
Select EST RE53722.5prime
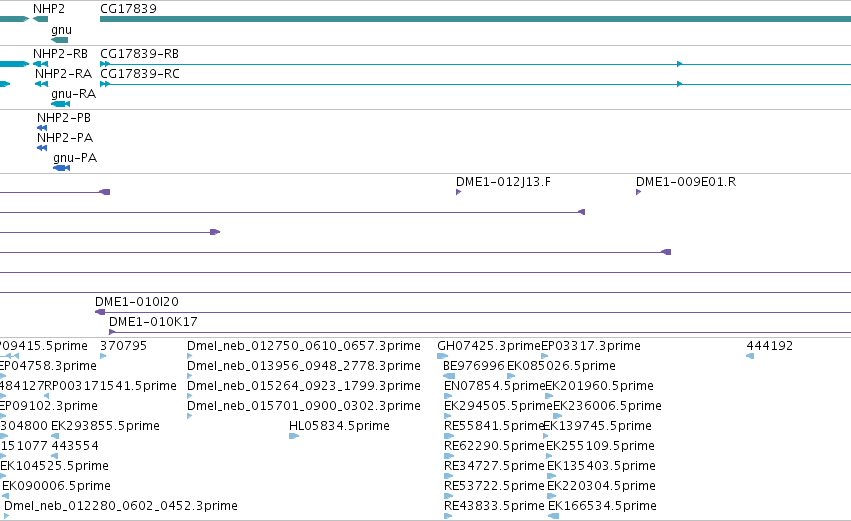coord(494,486)
